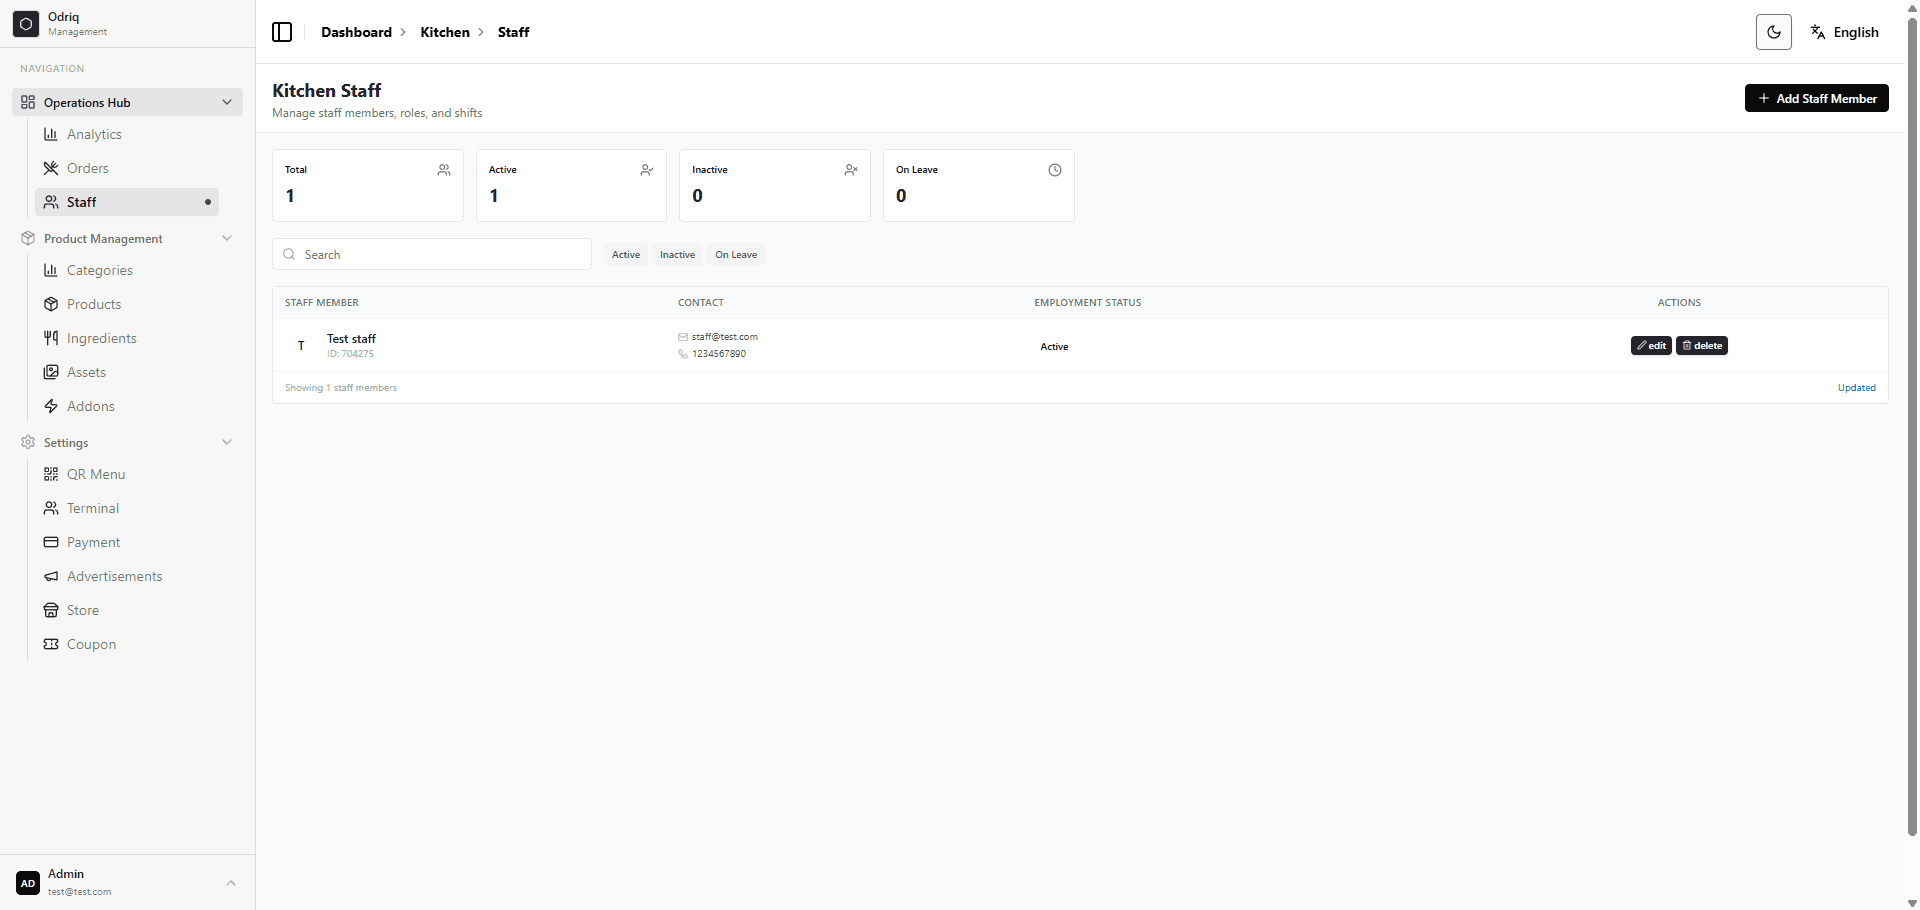Collapse the Product Management section
Screen dimensions: 1920x910
click(x=127, y=238)
